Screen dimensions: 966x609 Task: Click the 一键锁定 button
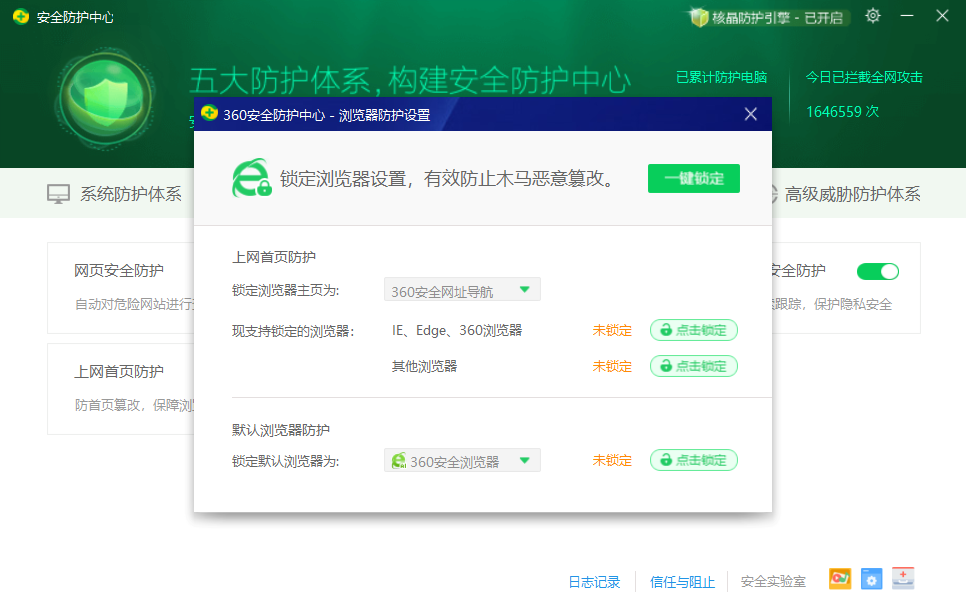pos(694,179)
